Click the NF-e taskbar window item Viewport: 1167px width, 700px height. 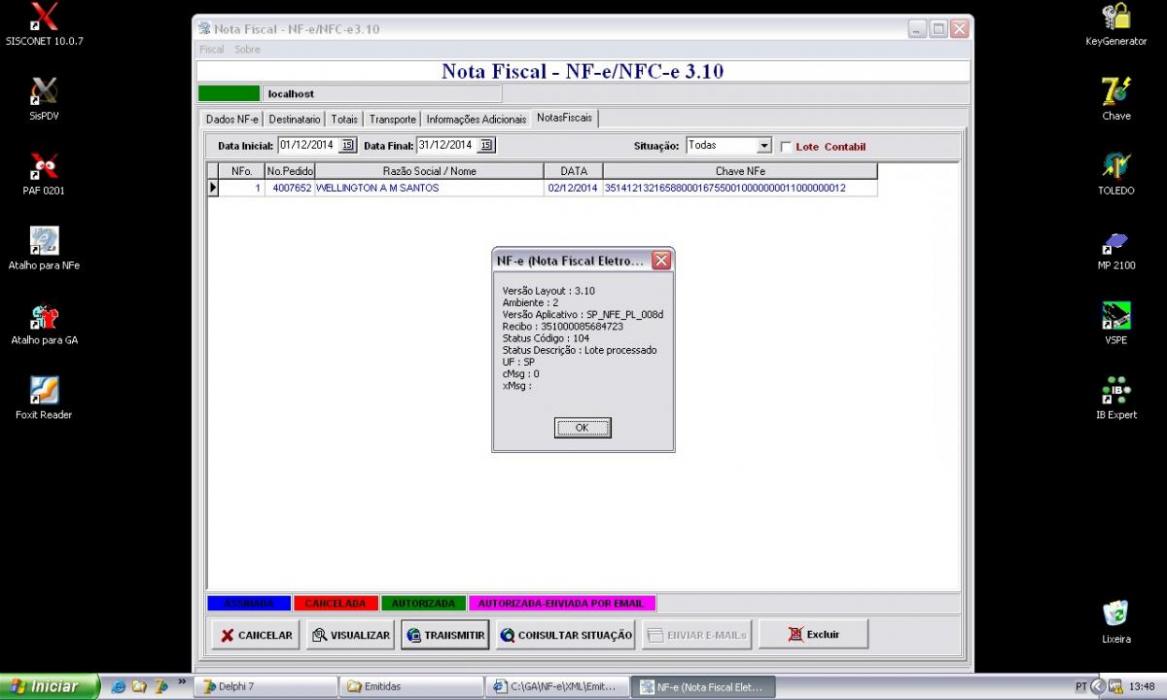point(703,687)
